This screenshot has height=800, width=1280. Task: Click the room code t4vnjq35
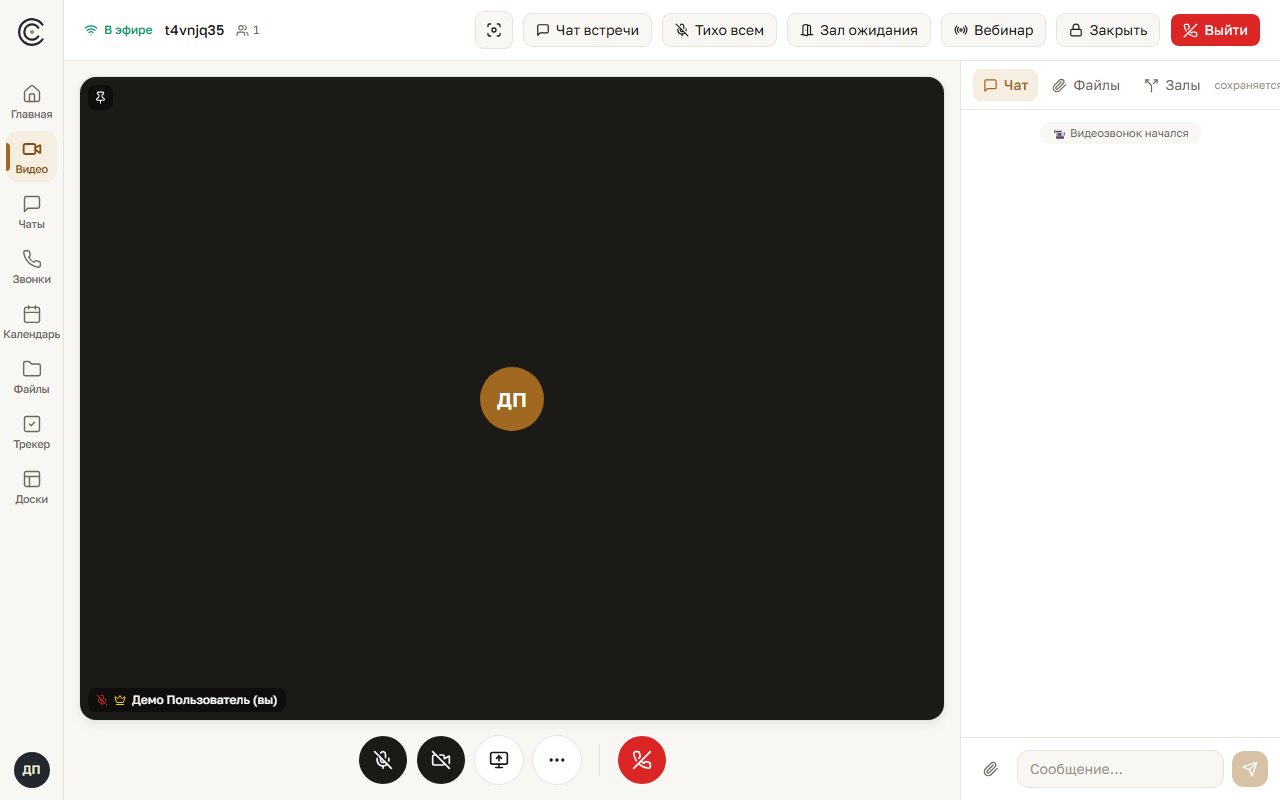pos(195,30)
